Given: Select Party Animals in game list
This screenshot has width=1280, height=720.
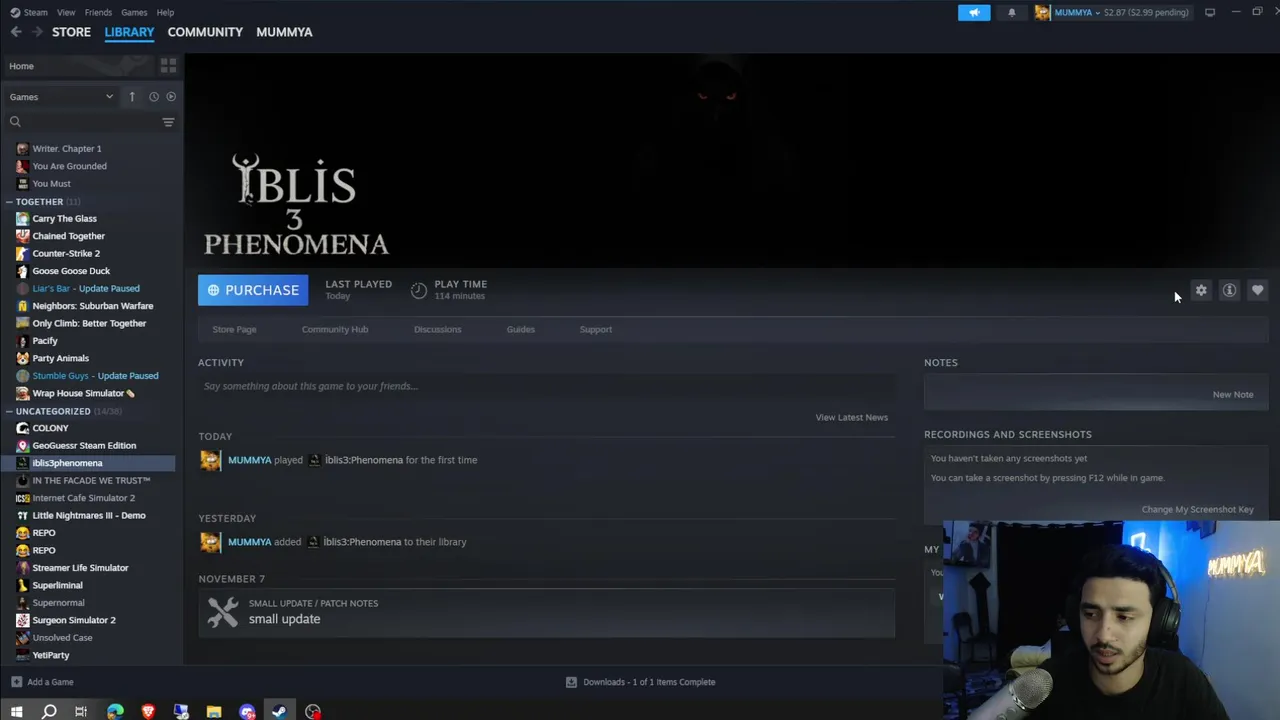Looking at the screenshot, I should point(60,358).
